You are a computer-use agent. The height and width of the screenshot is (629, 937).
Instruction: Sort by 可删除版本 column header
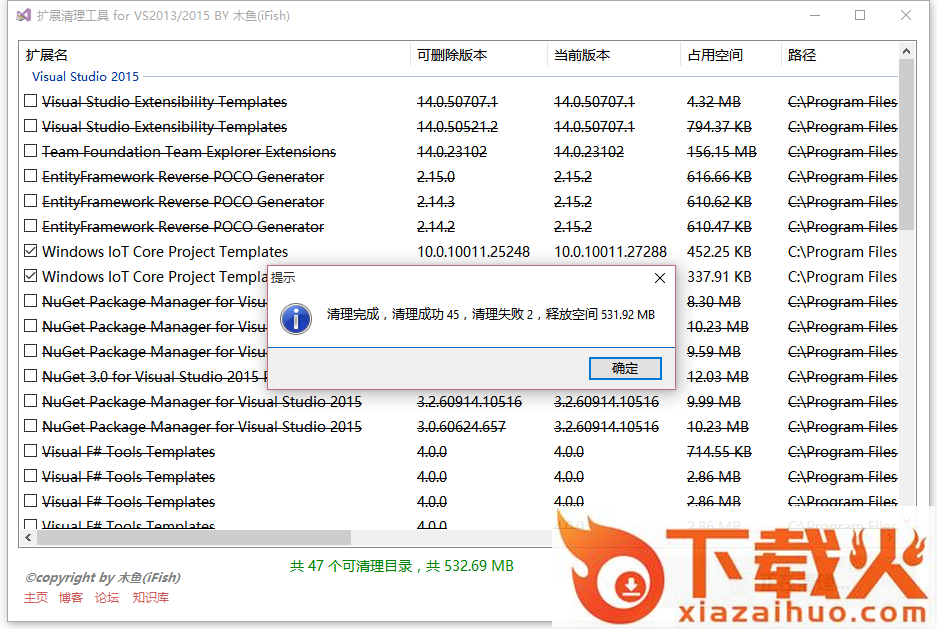[x=479, y=55]
